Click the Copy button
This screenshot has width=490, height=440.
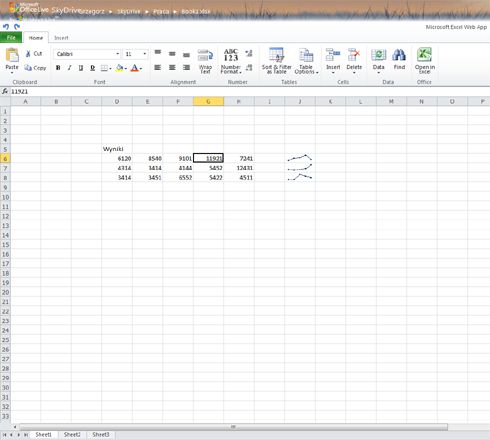pyautogui.click(x=35, y=68)
